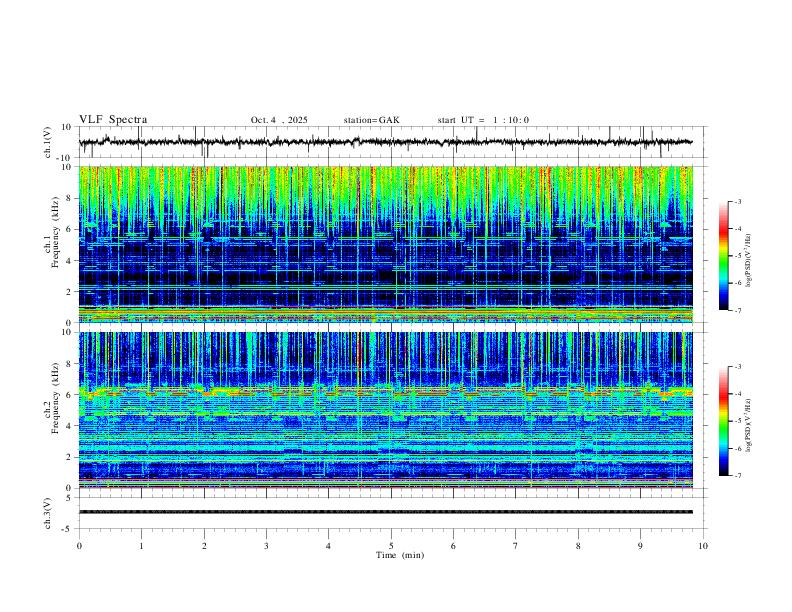Click the "6" kHz tick on ch.2 spectrogram
The image size is (792, 612).
coord(70,395)
